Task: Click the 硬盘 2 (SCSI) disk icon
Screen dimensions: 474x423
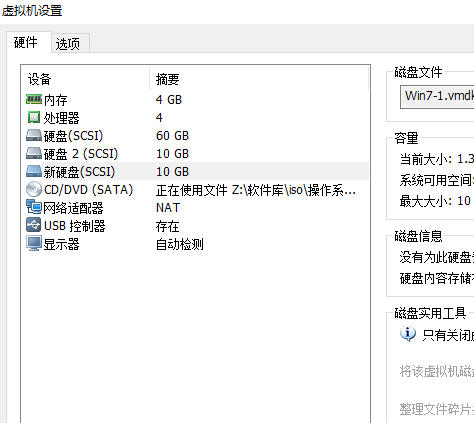Action: pos(34,153)
